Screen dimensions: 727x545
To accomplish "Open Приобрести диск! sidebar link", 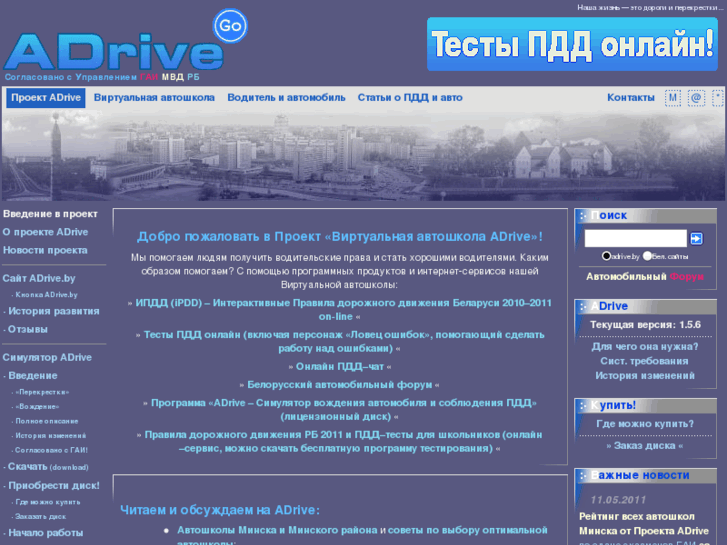I will click(54, 486).
